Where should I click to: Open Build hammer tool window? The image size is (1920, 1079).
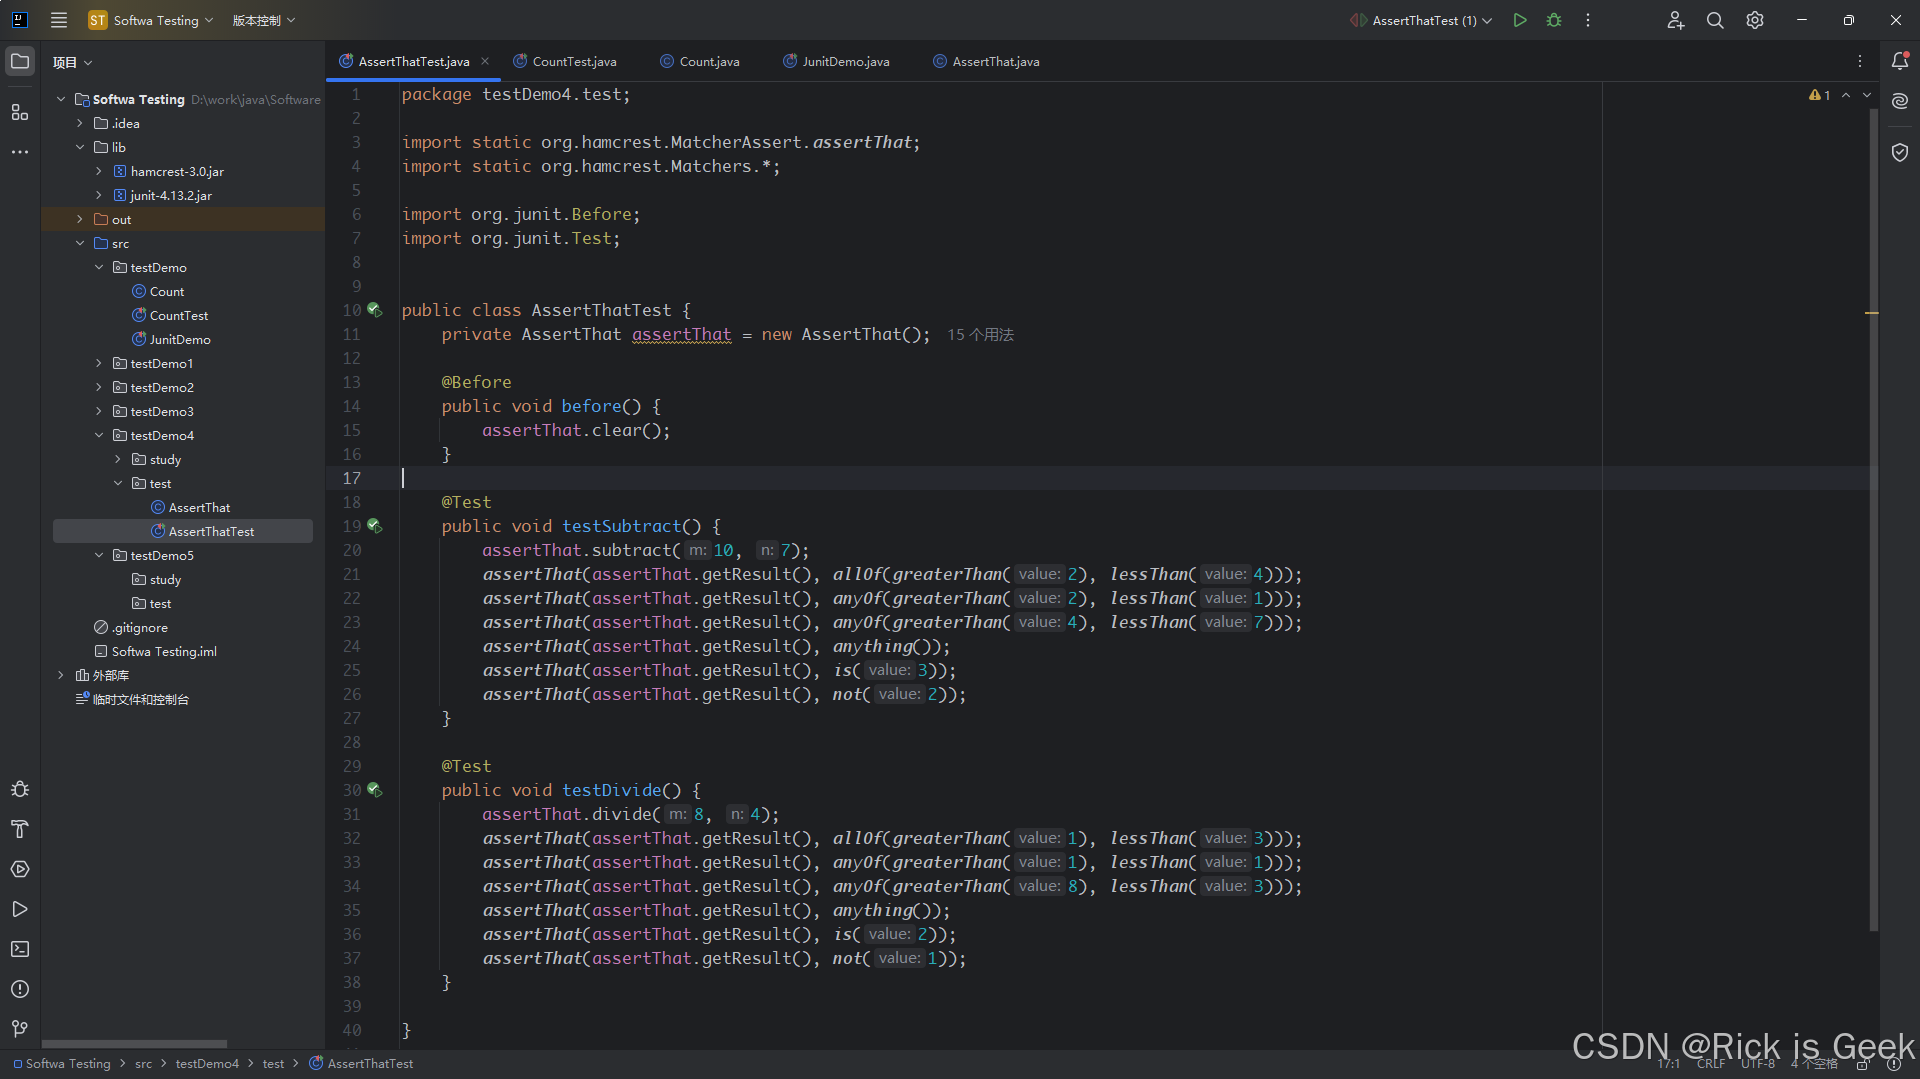(x=20, y=829)
